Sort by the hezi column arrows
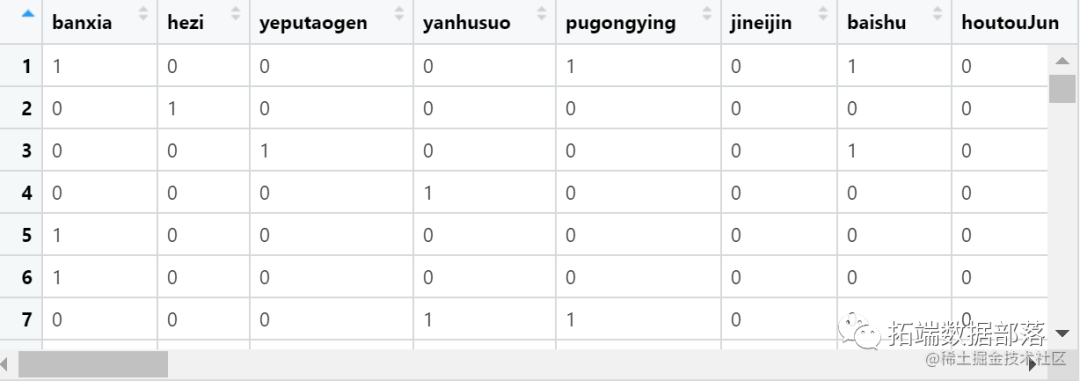1080x381 pixels. [x=236, y=13]
